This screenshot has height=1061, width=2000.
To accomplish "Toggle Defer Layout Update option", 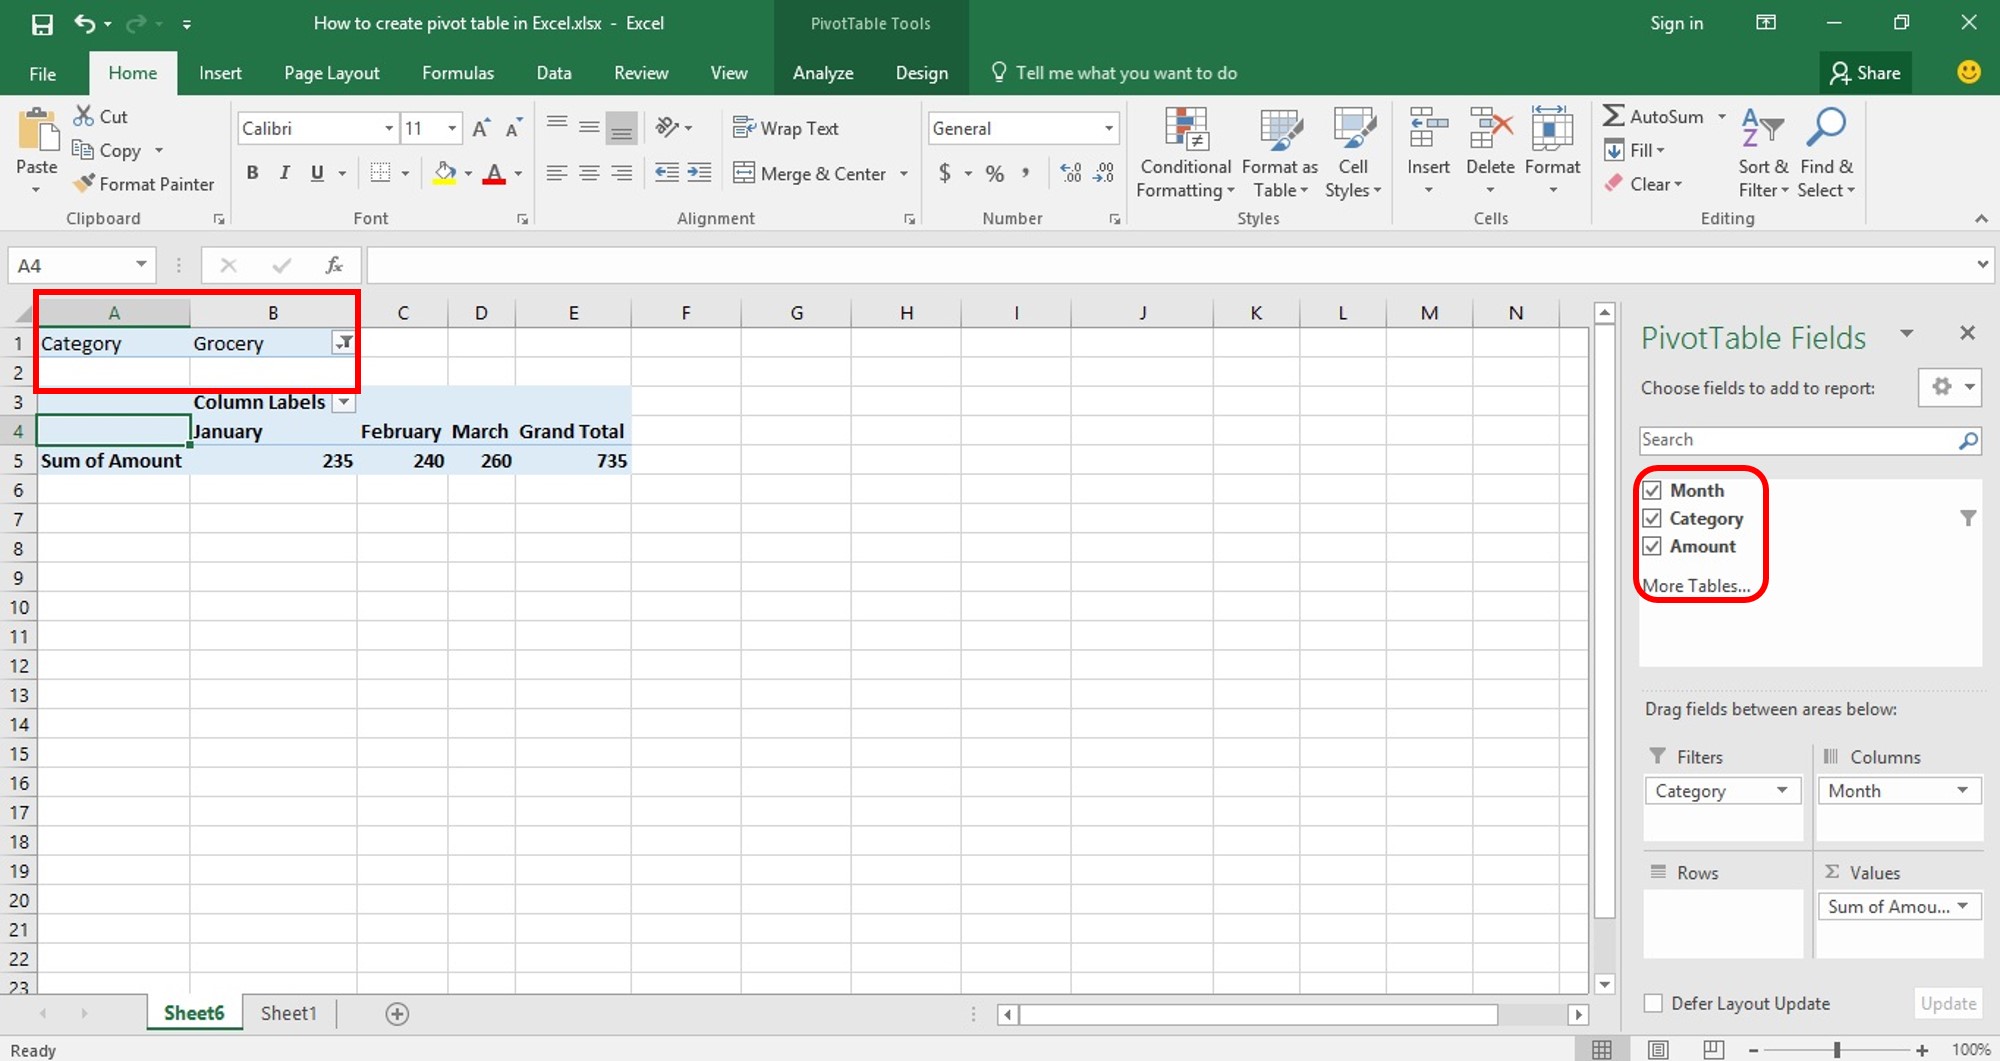I will (x=1652, y=1003).
